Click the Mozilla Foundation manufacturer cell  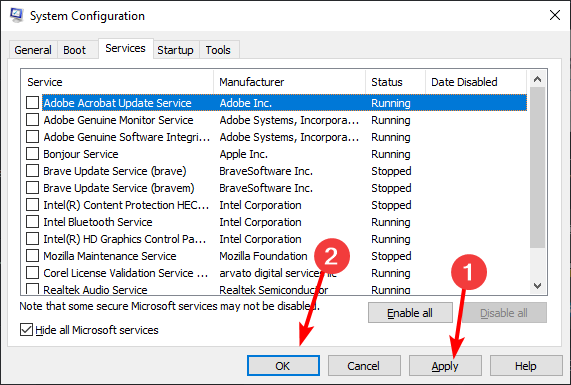pyautogui.click(x=263, y=256)
